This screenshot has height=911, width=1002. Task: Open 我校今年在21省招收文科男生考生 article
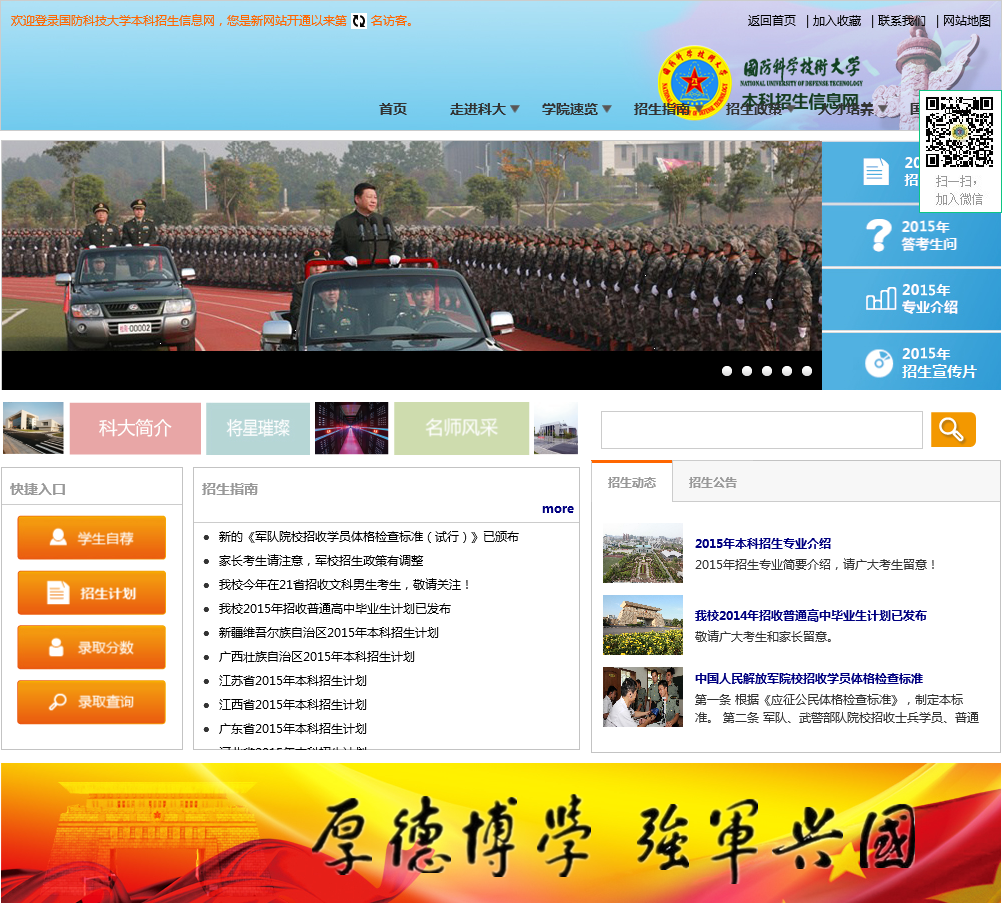(345, 585)
